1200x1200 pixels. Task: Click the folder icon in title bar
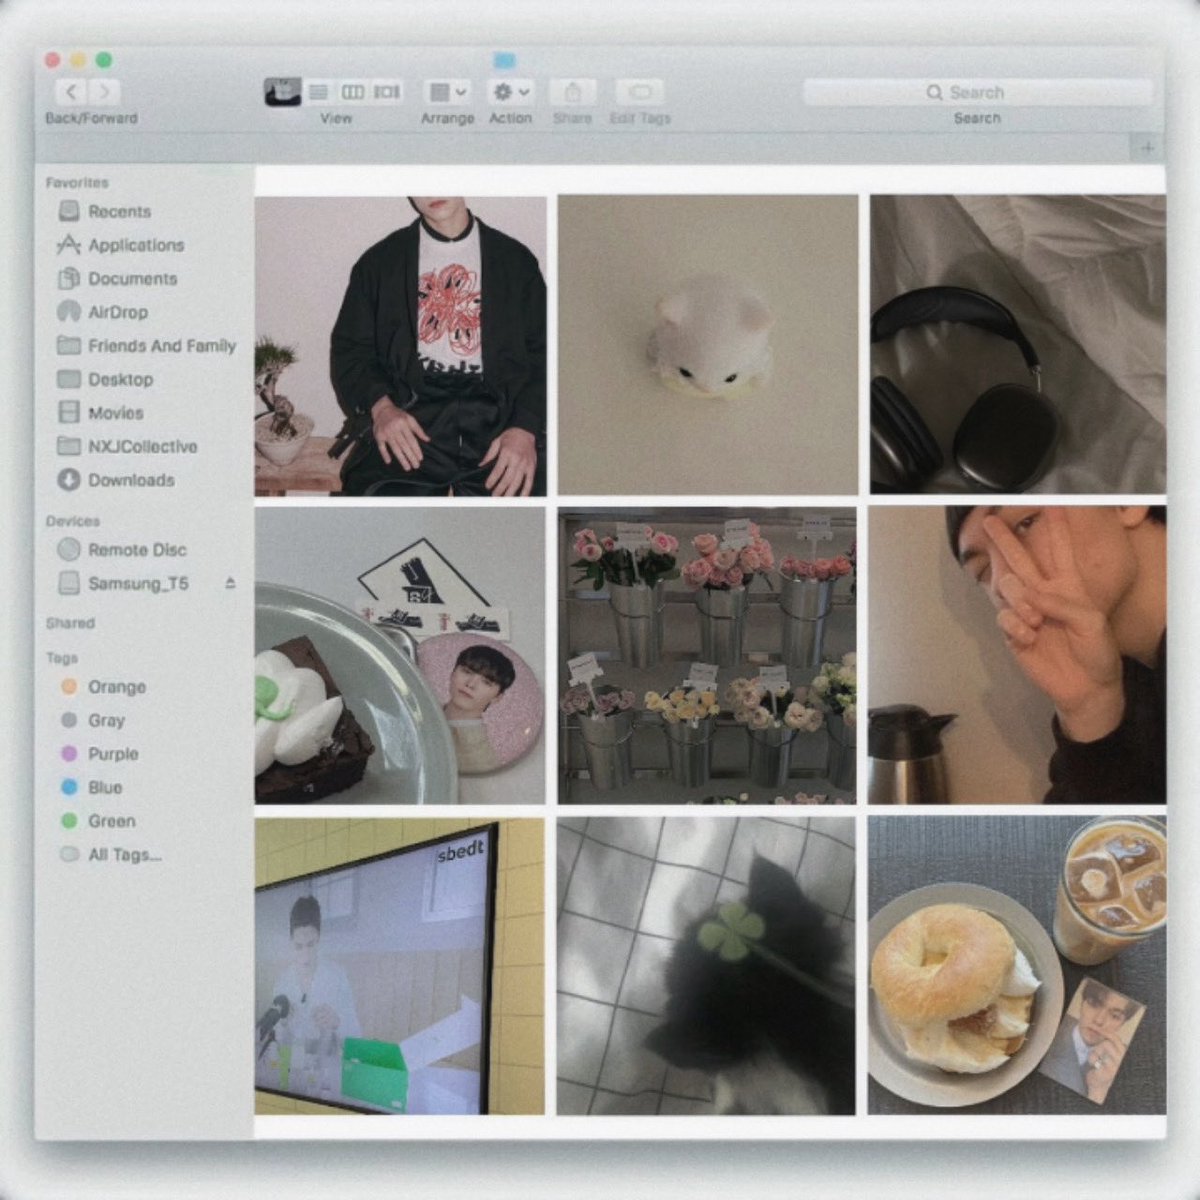(505, 61)
